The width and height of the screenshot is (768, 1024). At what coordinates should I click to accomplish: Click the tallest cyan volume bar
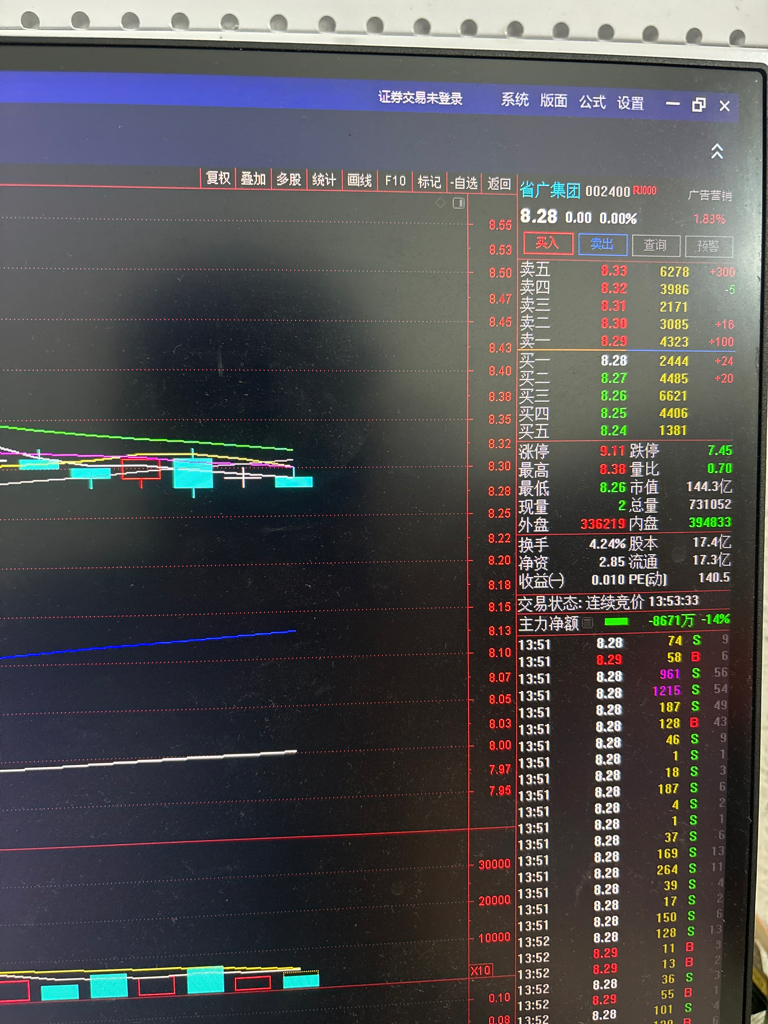[205, 980]
